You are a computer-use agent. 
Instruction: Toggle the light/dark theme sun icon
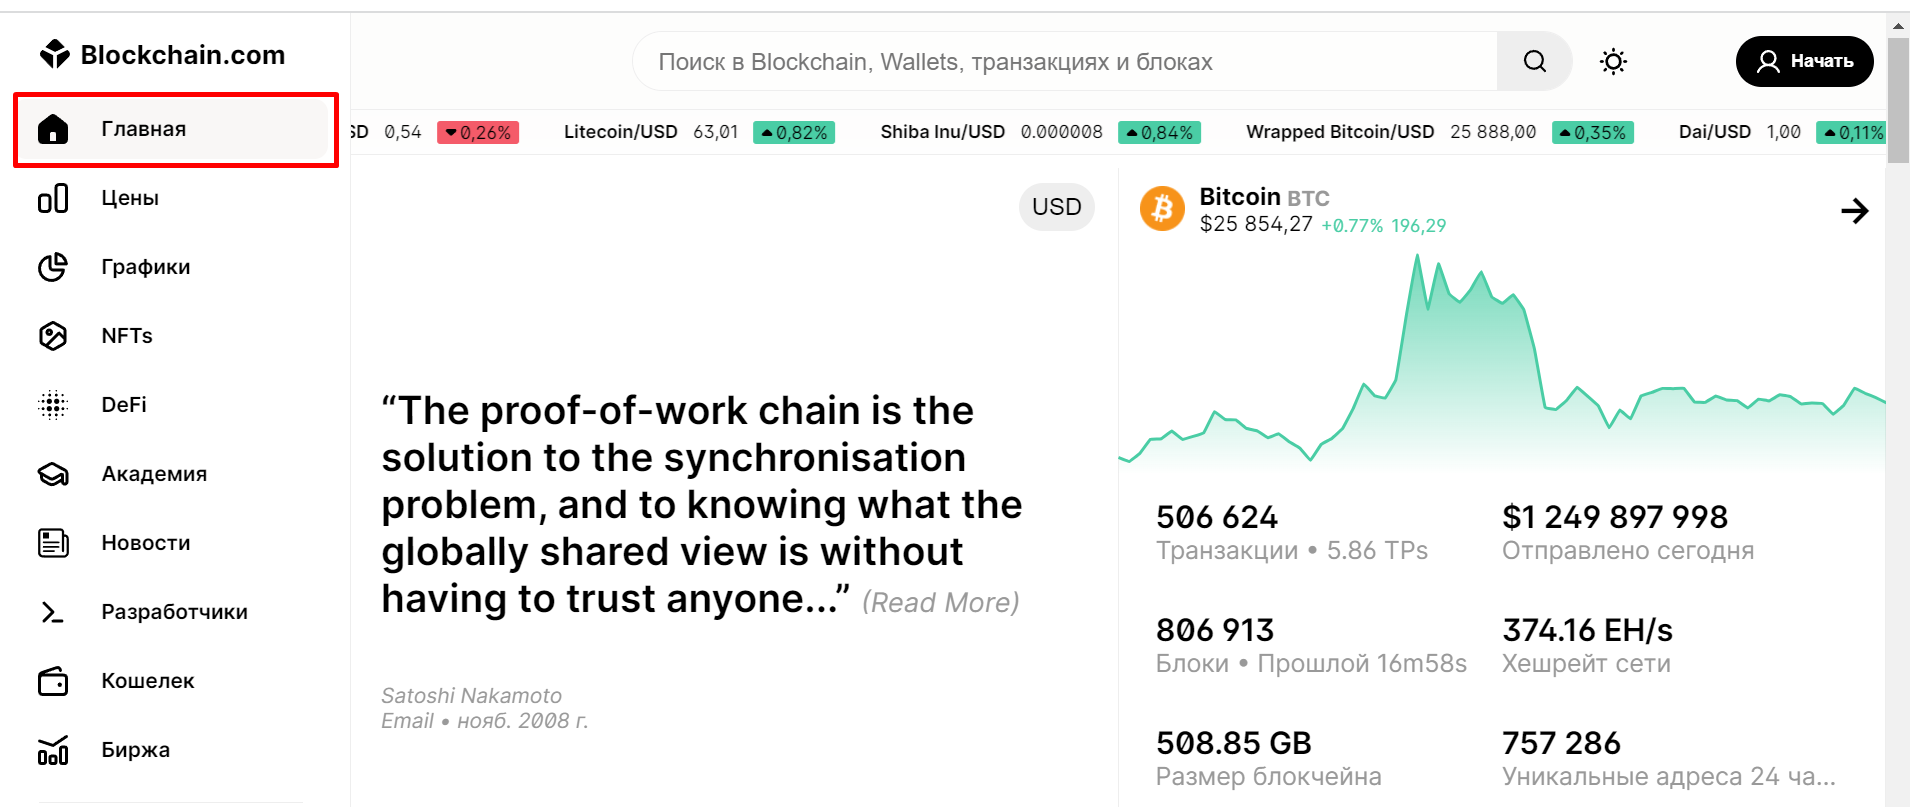point(1612,61)
